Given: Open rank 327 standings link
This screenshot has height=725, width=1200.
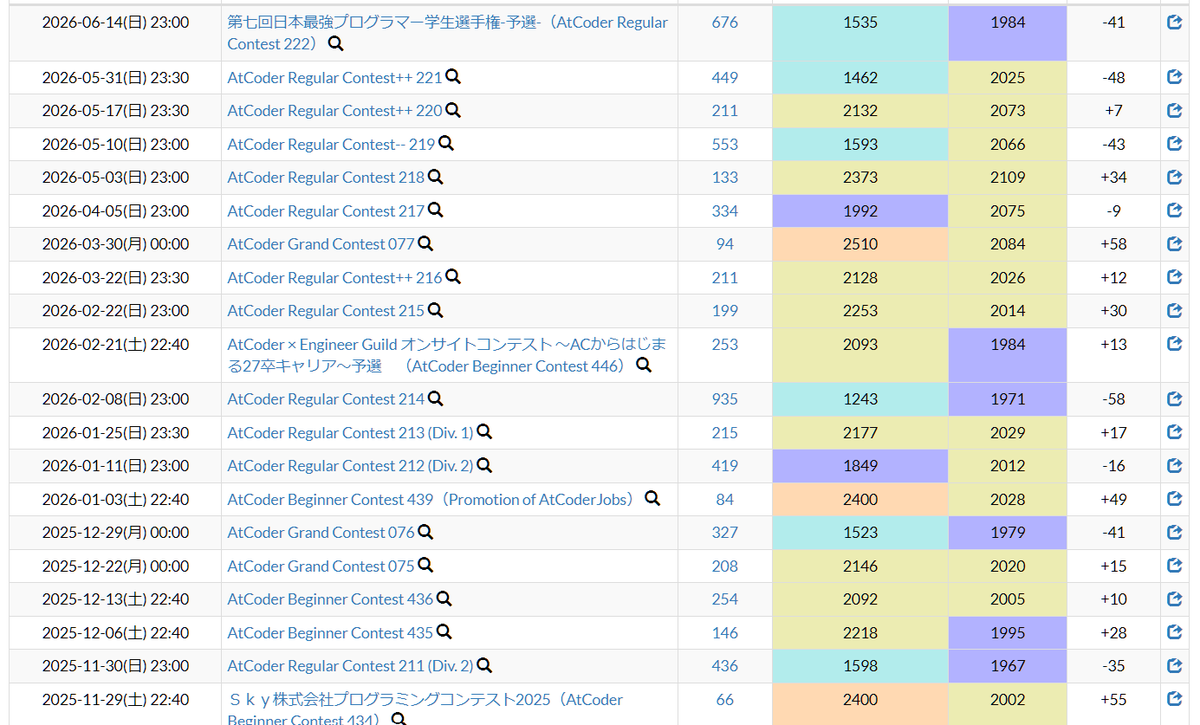Looking at the screenshot, I should coord(725,532).
